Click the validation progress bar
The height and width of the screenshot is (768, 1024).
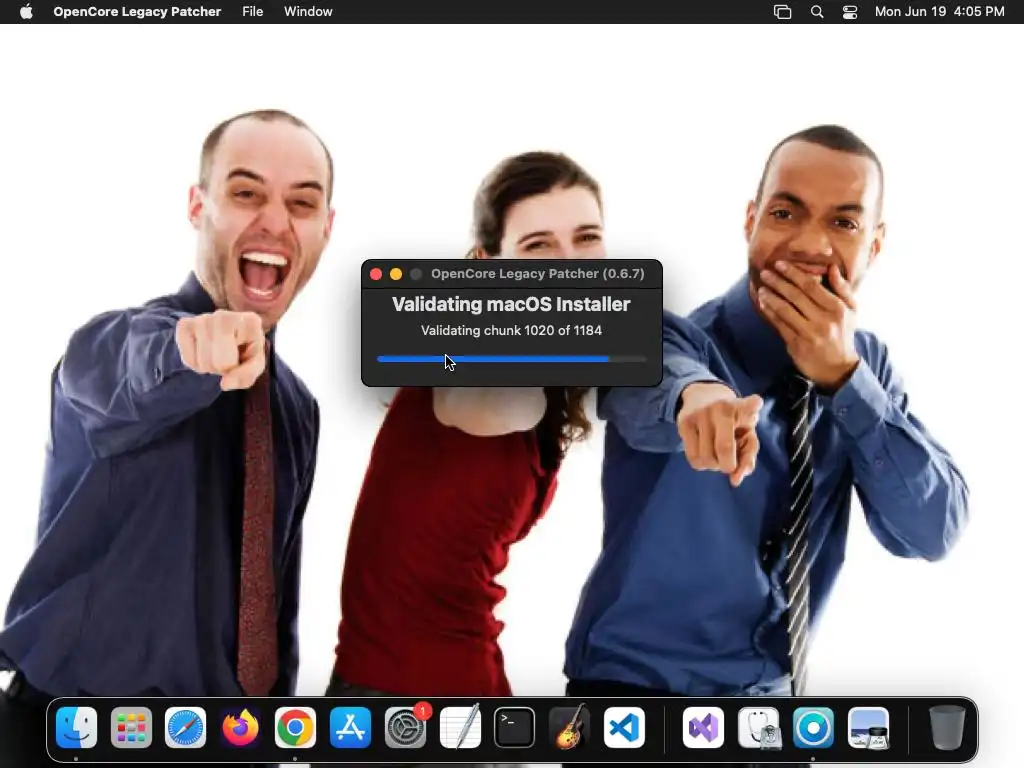click(x=511, y=359)
